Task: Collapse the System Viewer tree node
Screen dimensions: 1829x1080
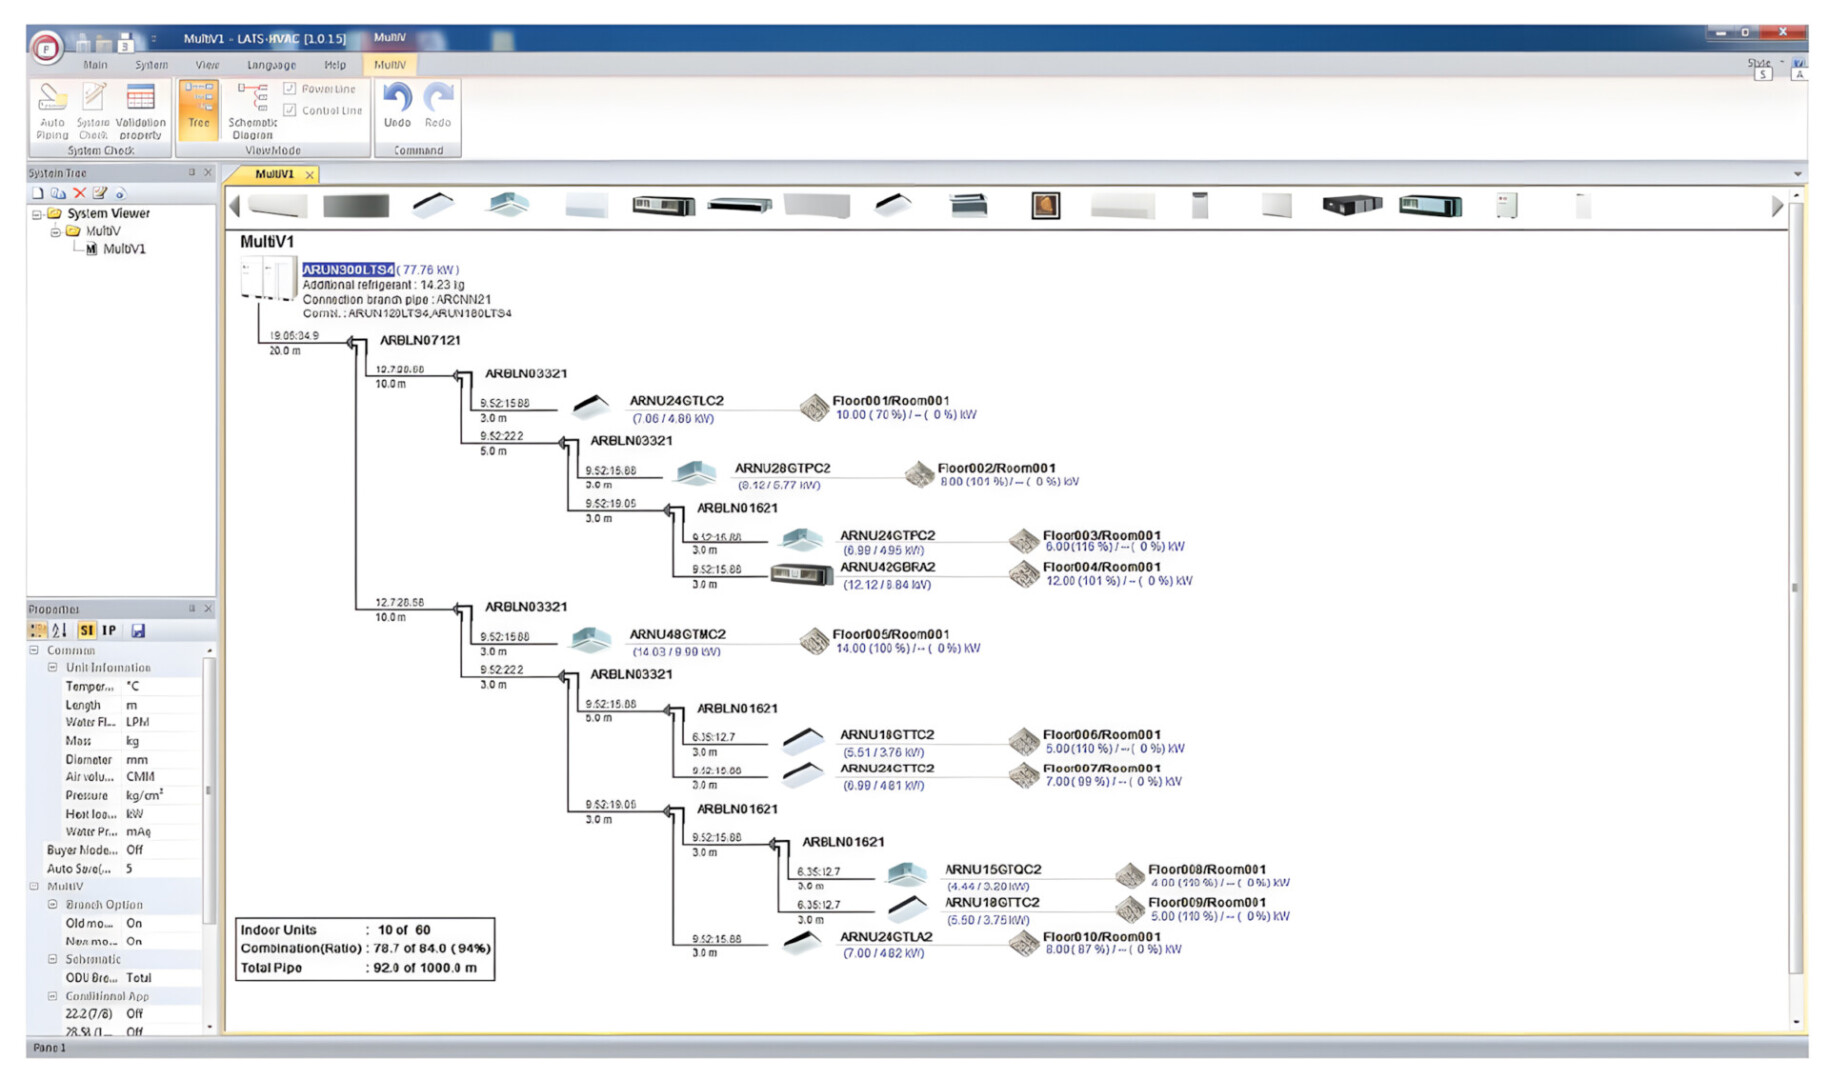Action: 37,214
